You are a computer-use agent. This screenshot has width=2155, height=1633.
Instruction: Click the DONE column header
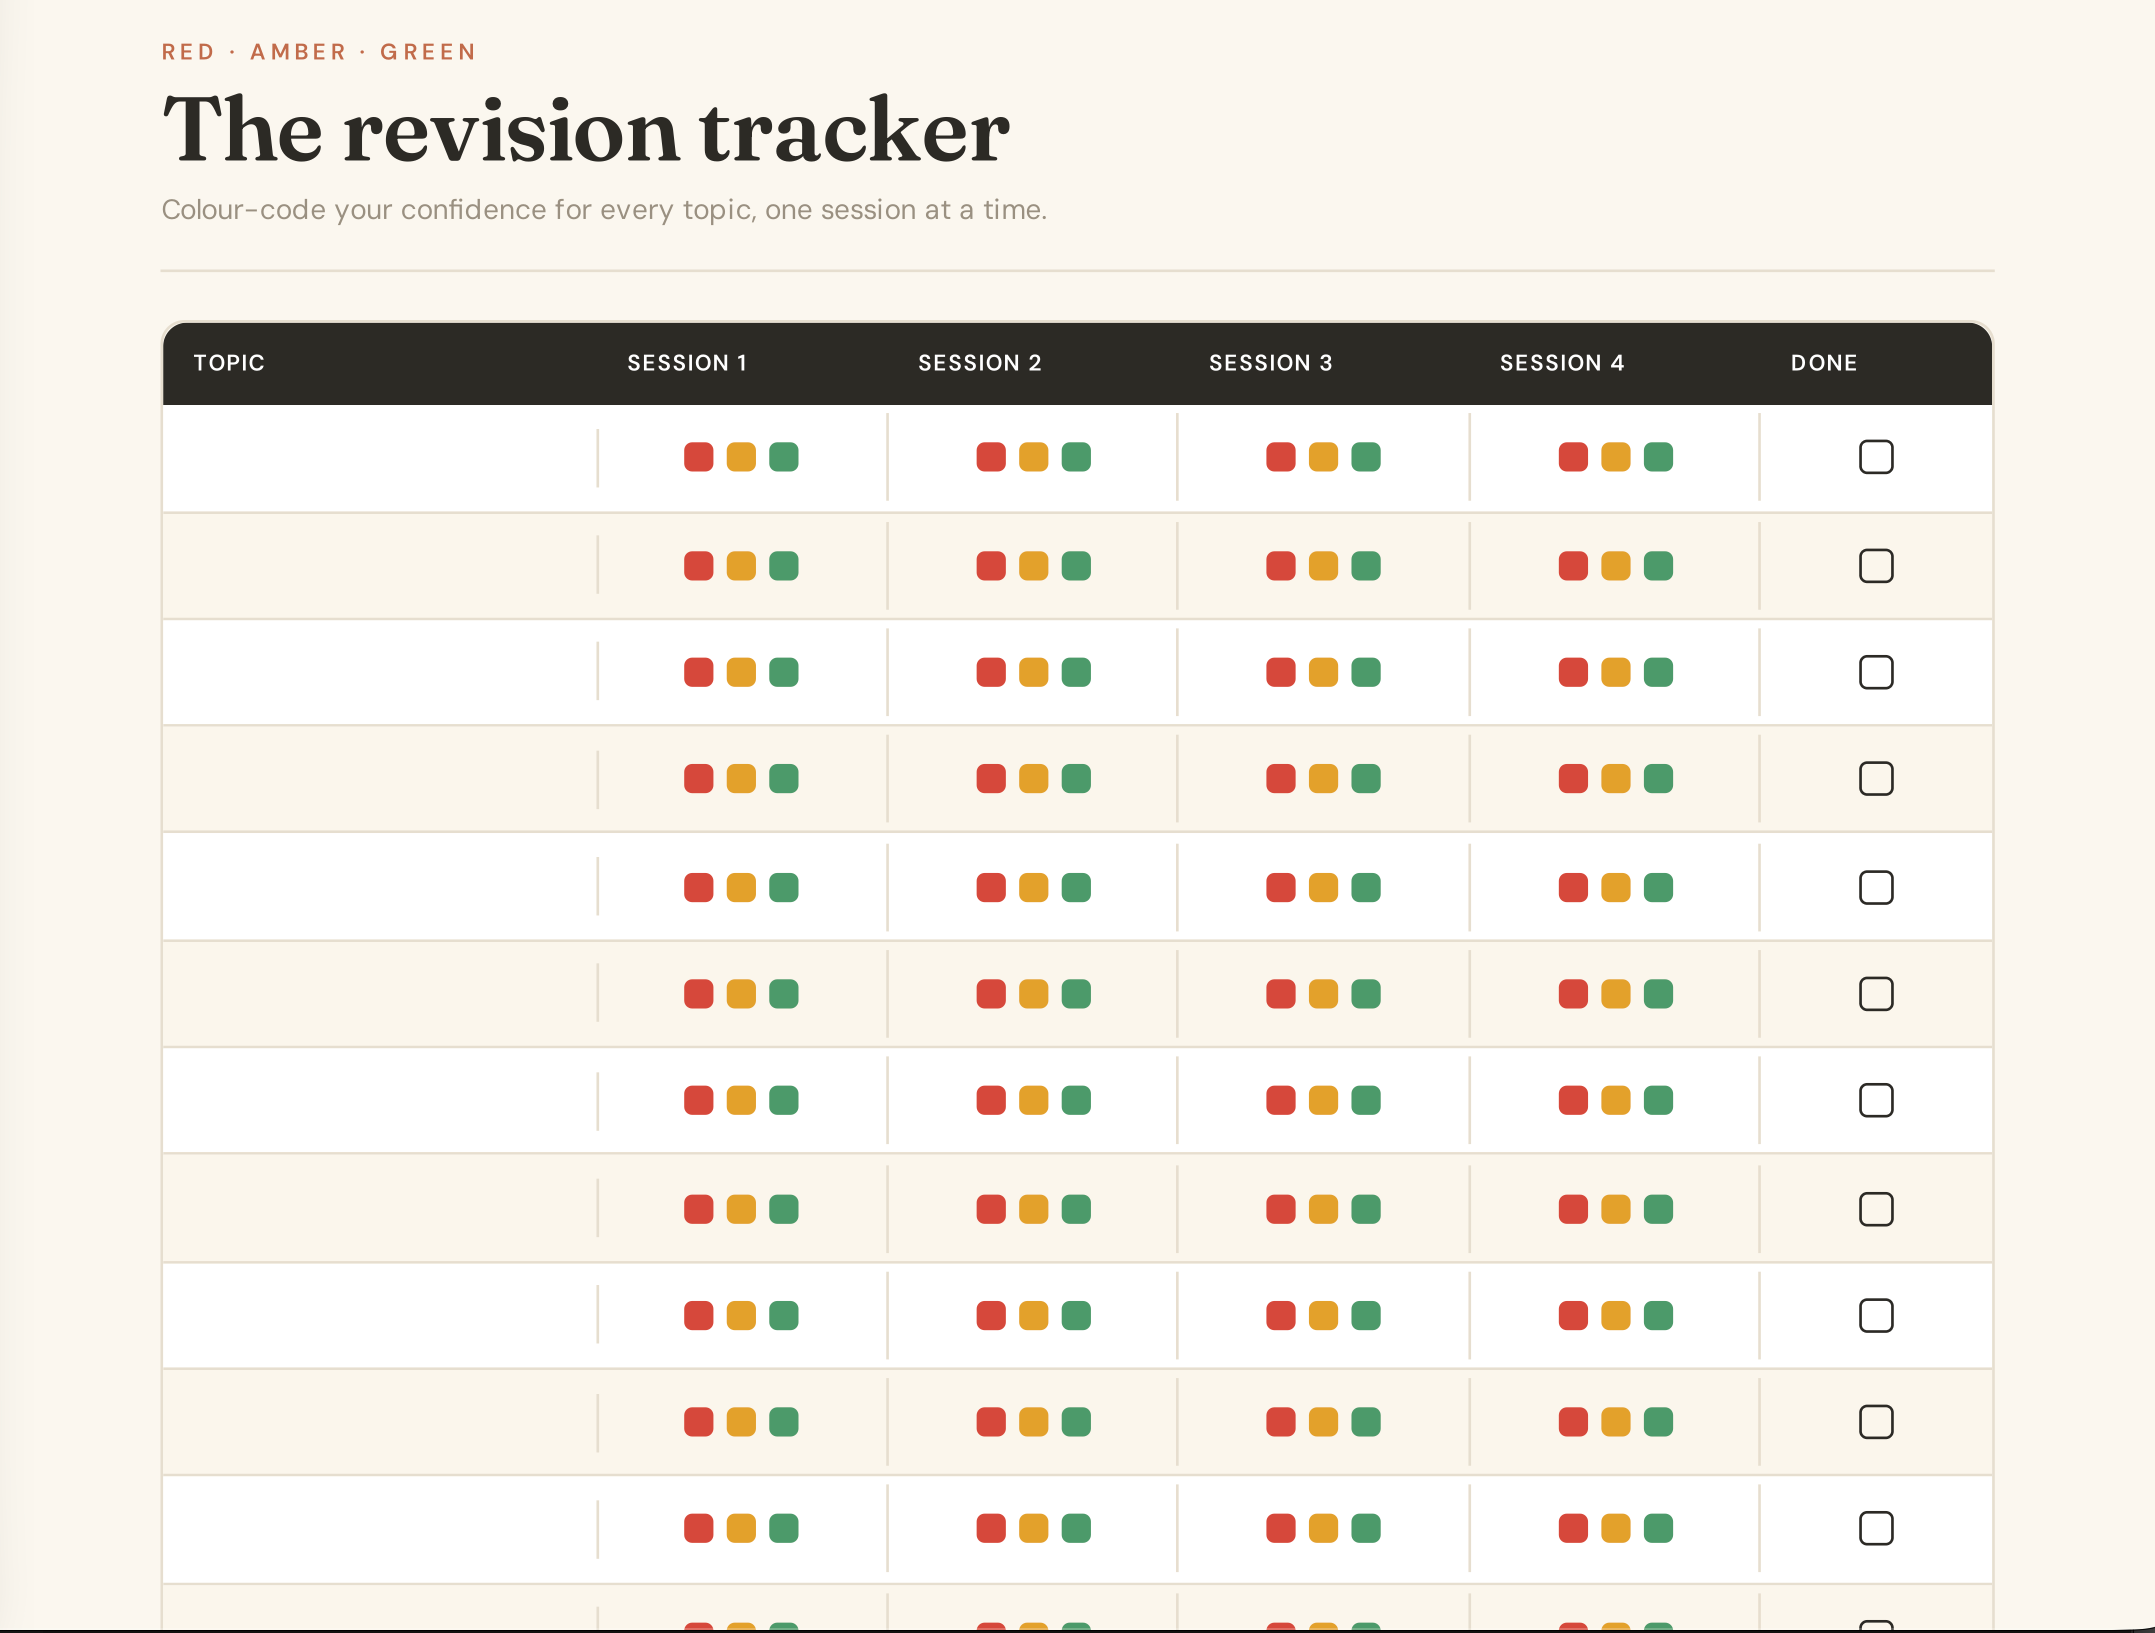[x=1824, y=363]
